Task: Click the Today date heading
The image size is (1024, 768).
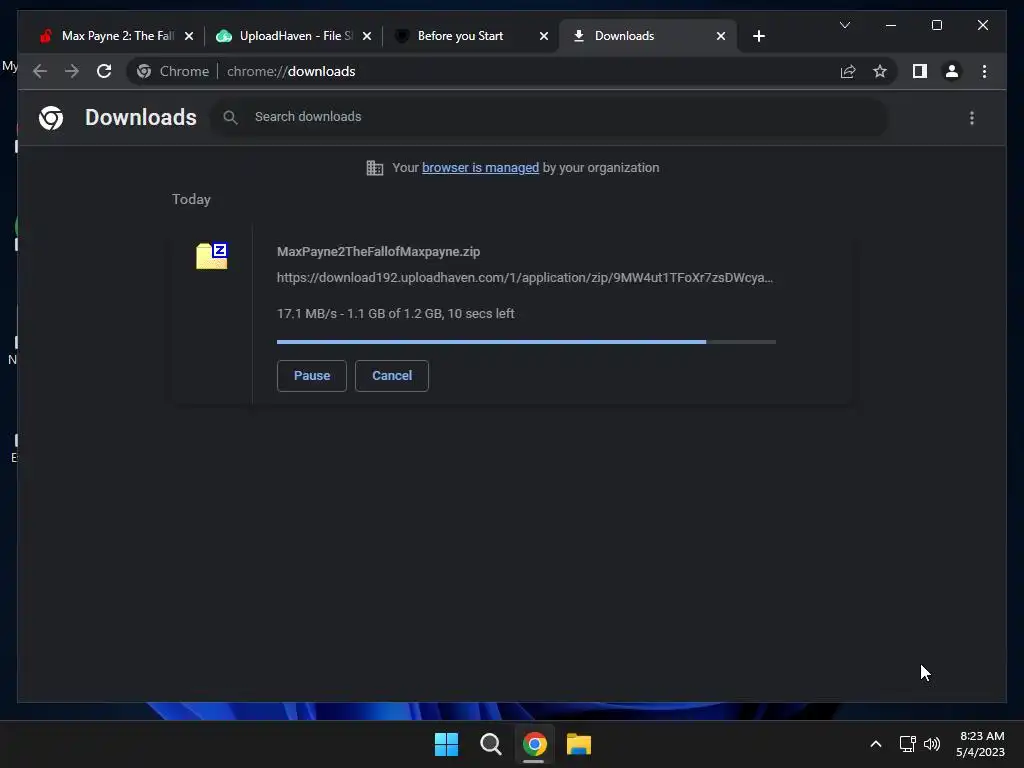Action: coord(191,199)
